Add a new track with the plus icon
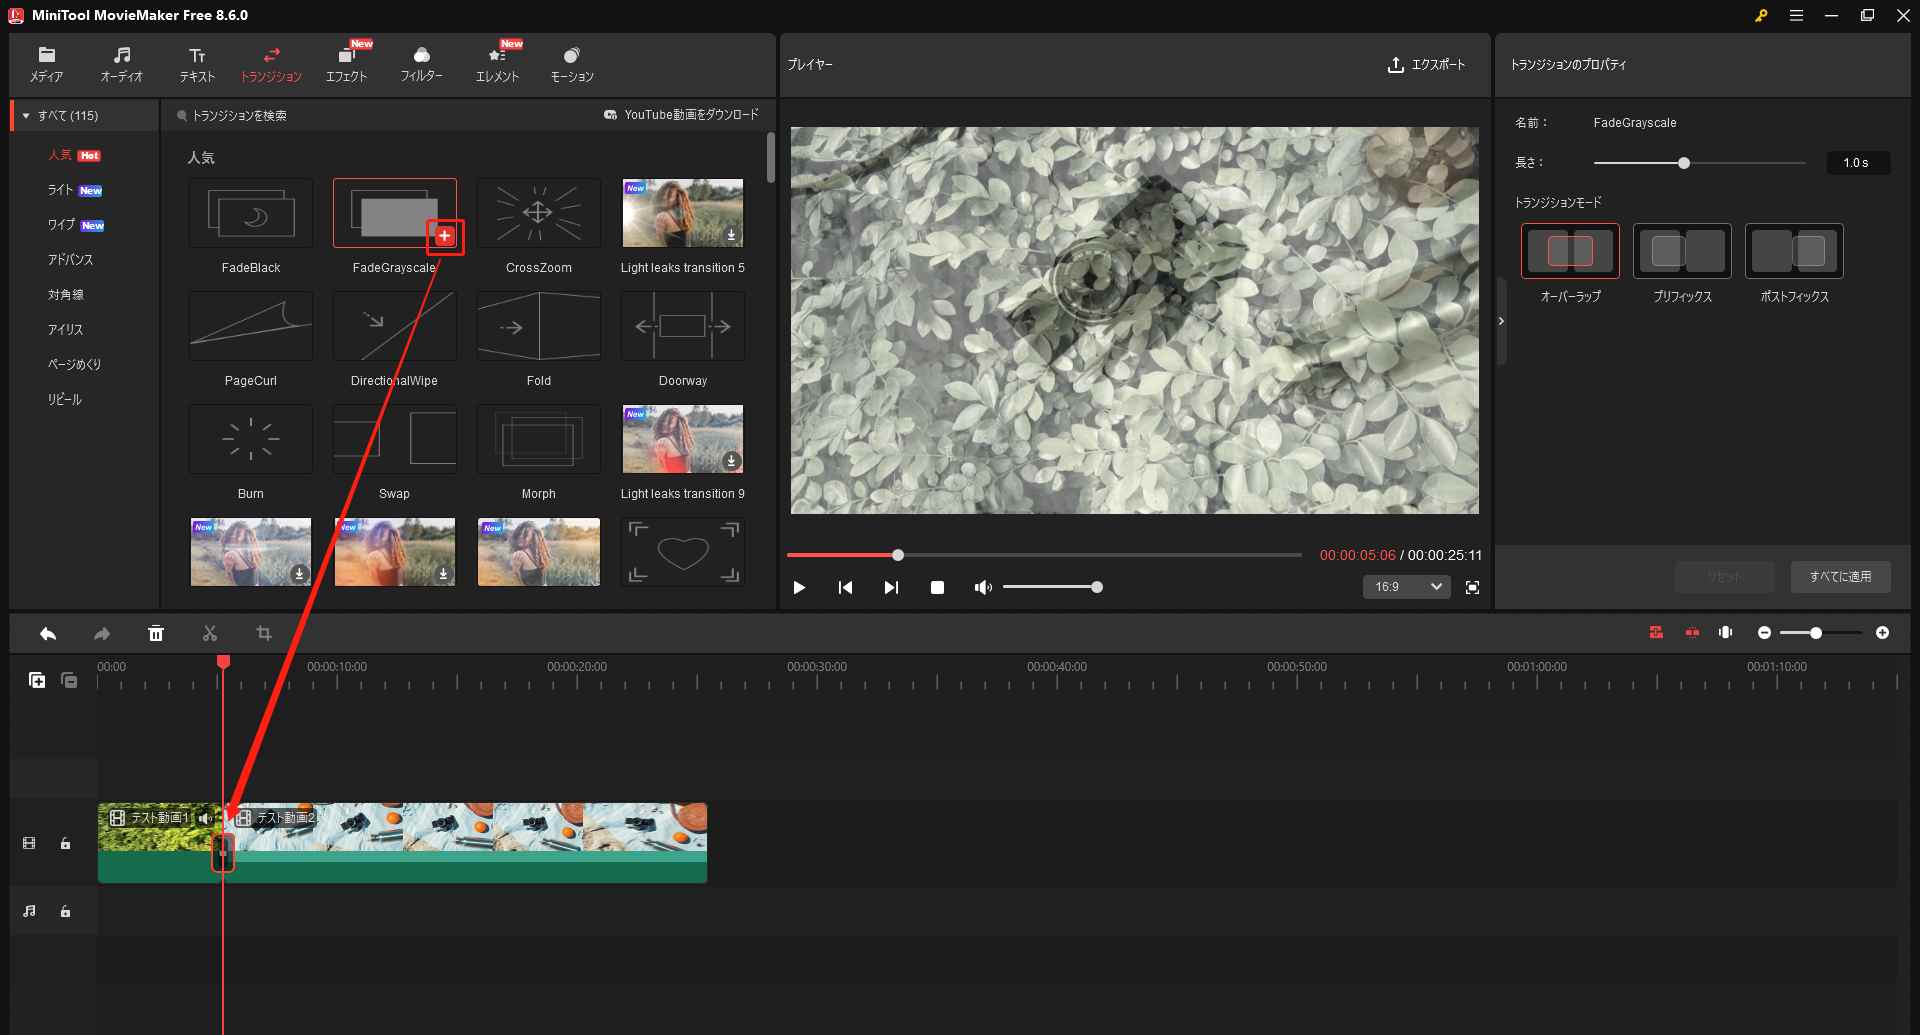 (37, 680)
